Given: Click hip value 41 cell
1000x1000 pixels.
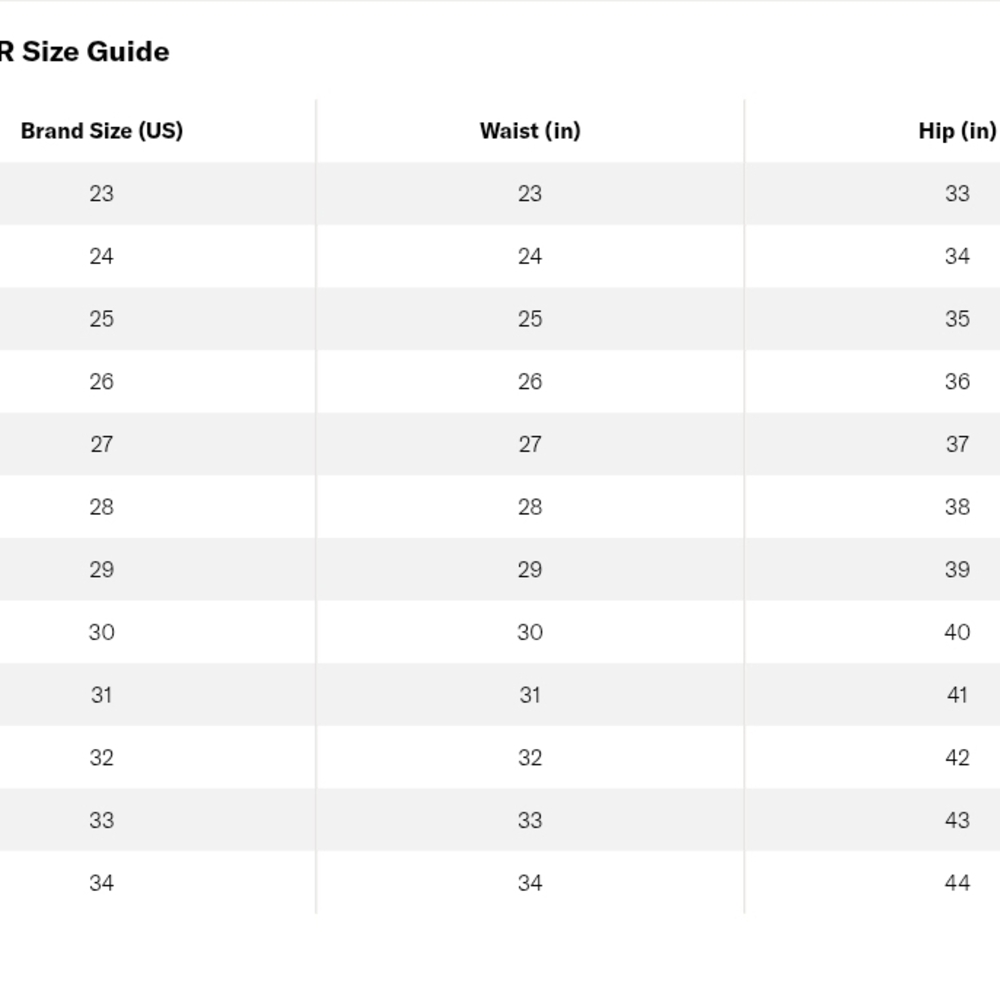Looking at the screenshot, I should pyautogui.click(x=957, y=695).
